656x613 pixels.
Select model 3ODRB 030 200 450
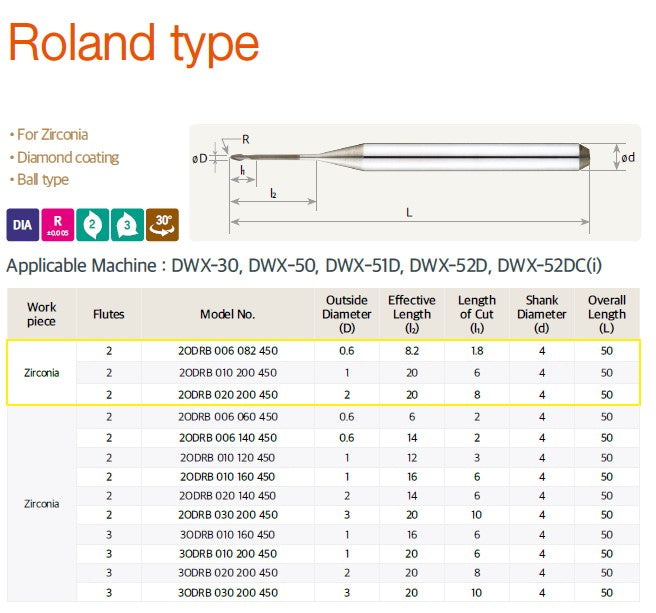tap(228, 593)
